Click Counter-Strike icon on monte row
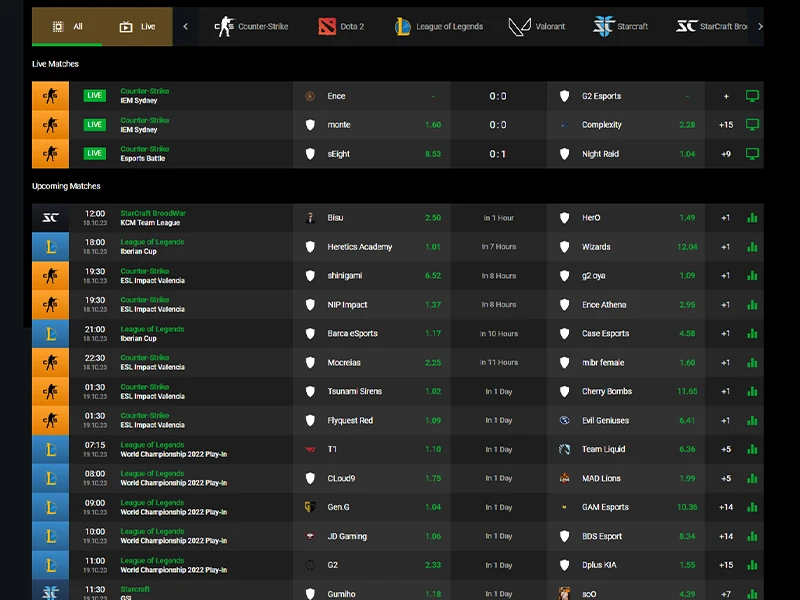This screenshot has width=800, height=600. click(51, 125)
